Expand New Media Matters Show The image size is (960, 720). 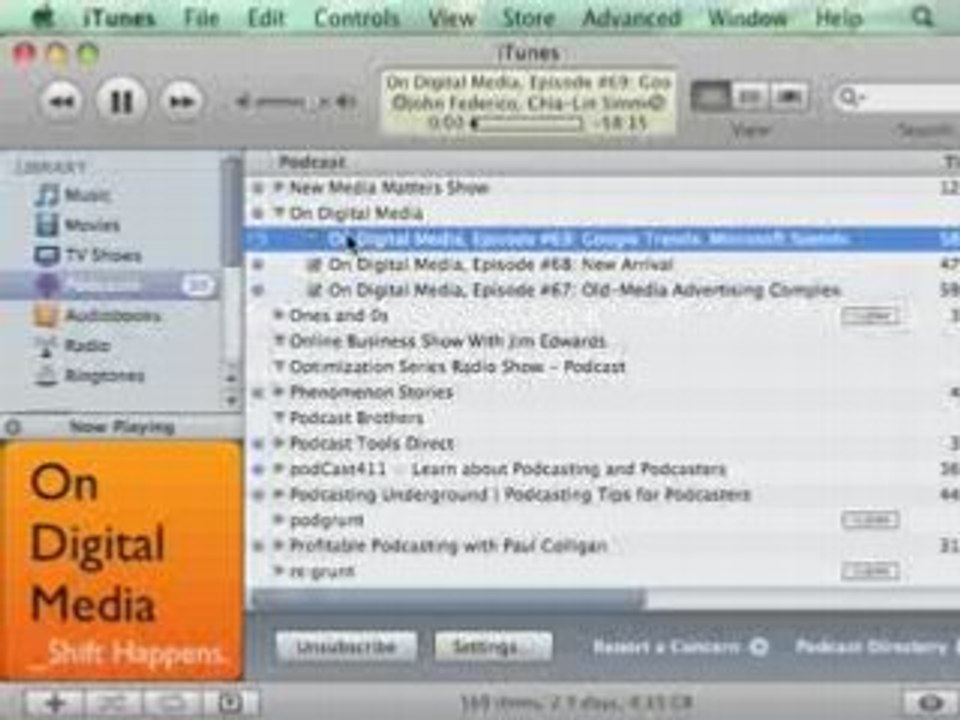(279, 187)
